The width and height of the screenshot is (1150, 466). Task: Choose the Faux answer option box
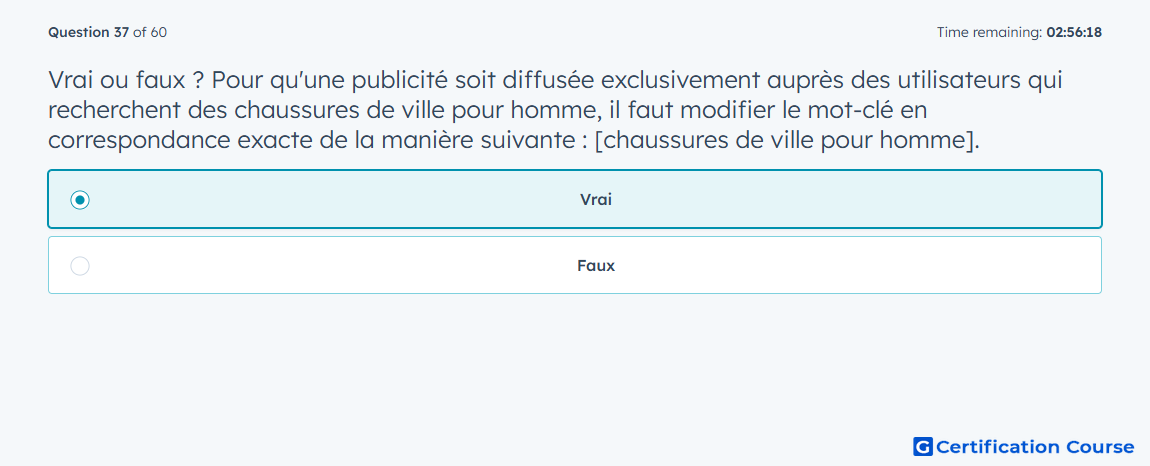pyautogui.click(x=575, y=265)
